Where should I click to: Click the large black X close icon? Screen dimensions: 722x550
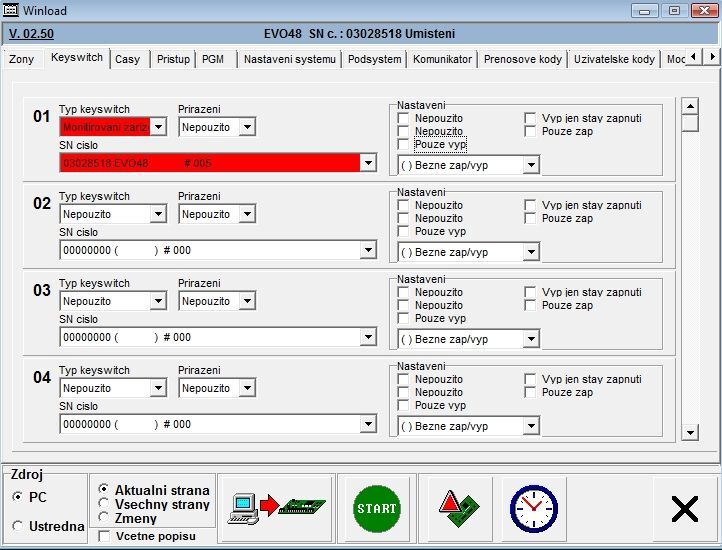click(x=684, y=509)
